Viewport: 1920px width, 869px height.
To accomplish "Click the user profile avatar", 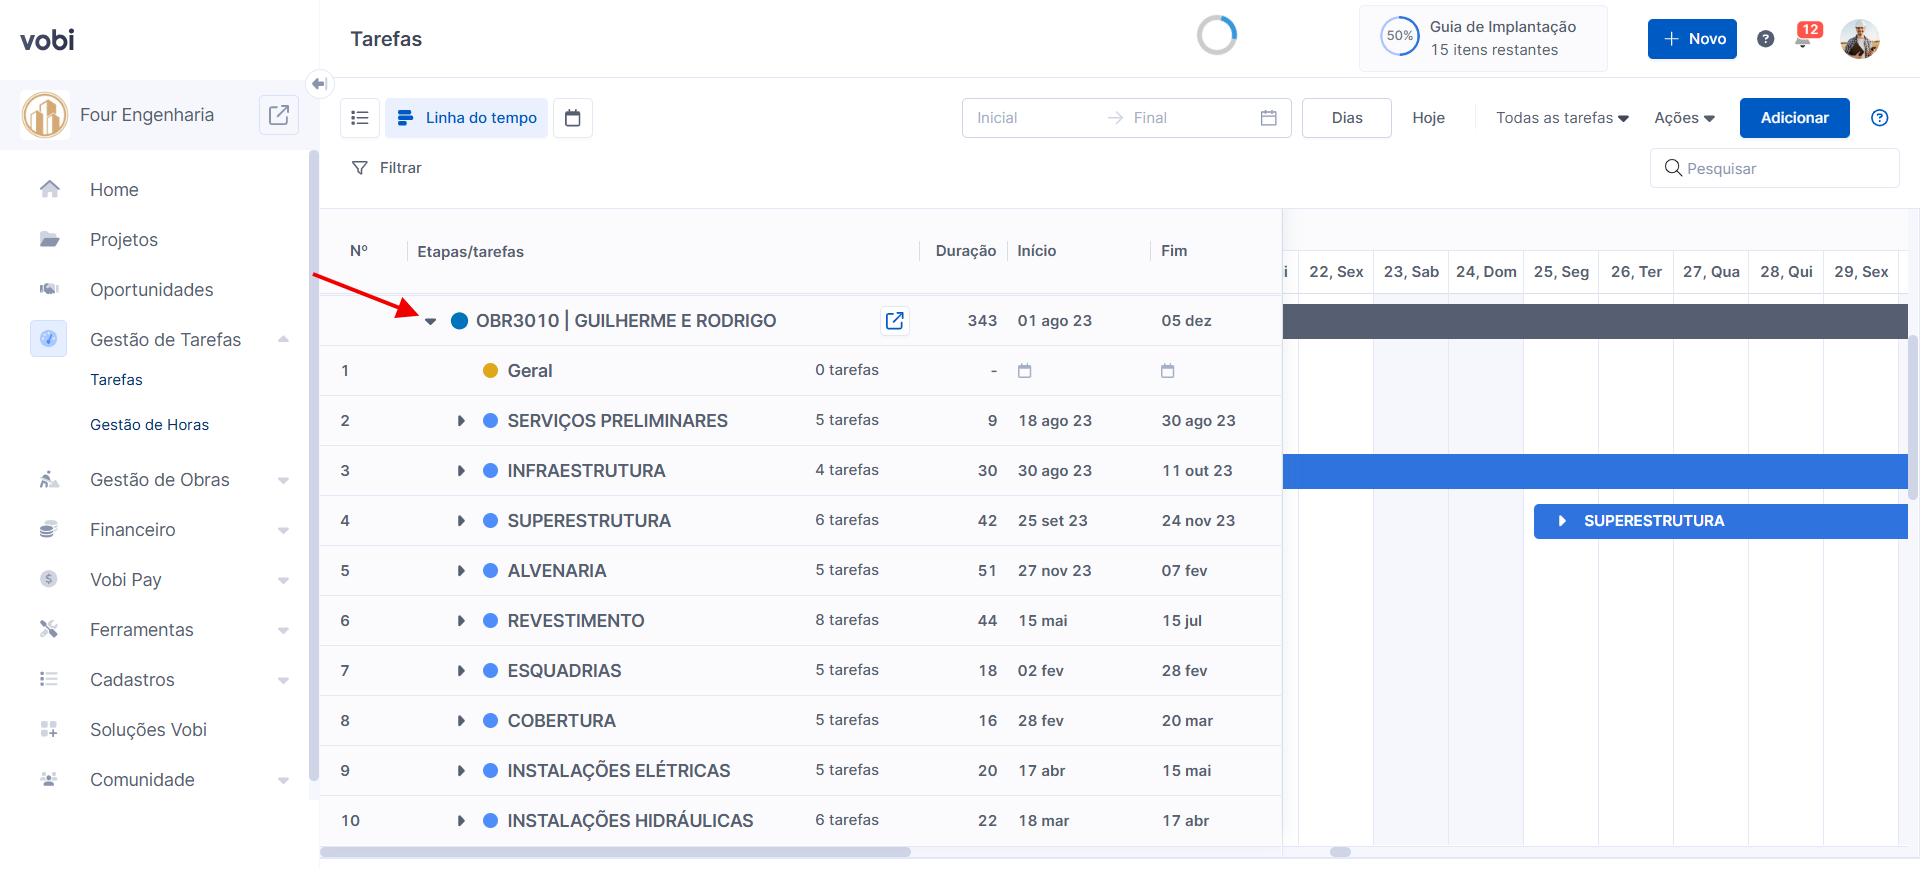I will click(1859, 39).
